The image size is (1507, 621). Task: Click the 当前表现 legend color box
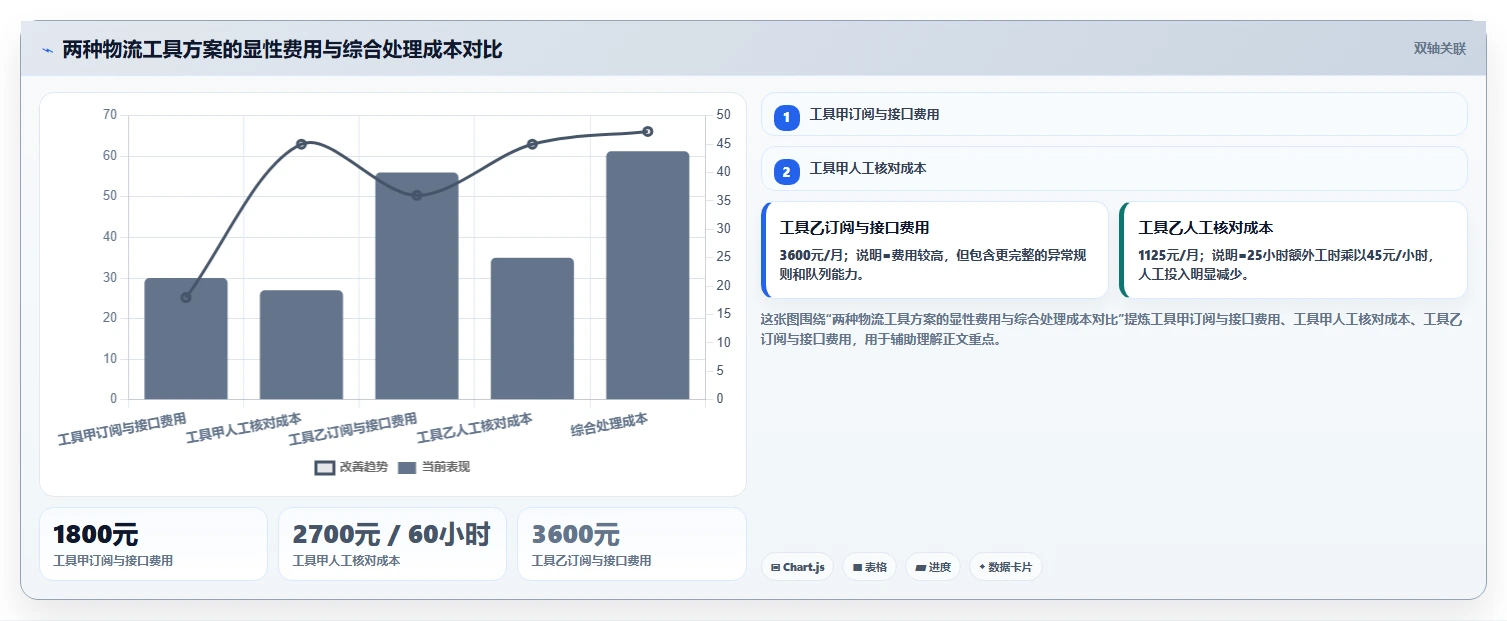coord(407,468)
